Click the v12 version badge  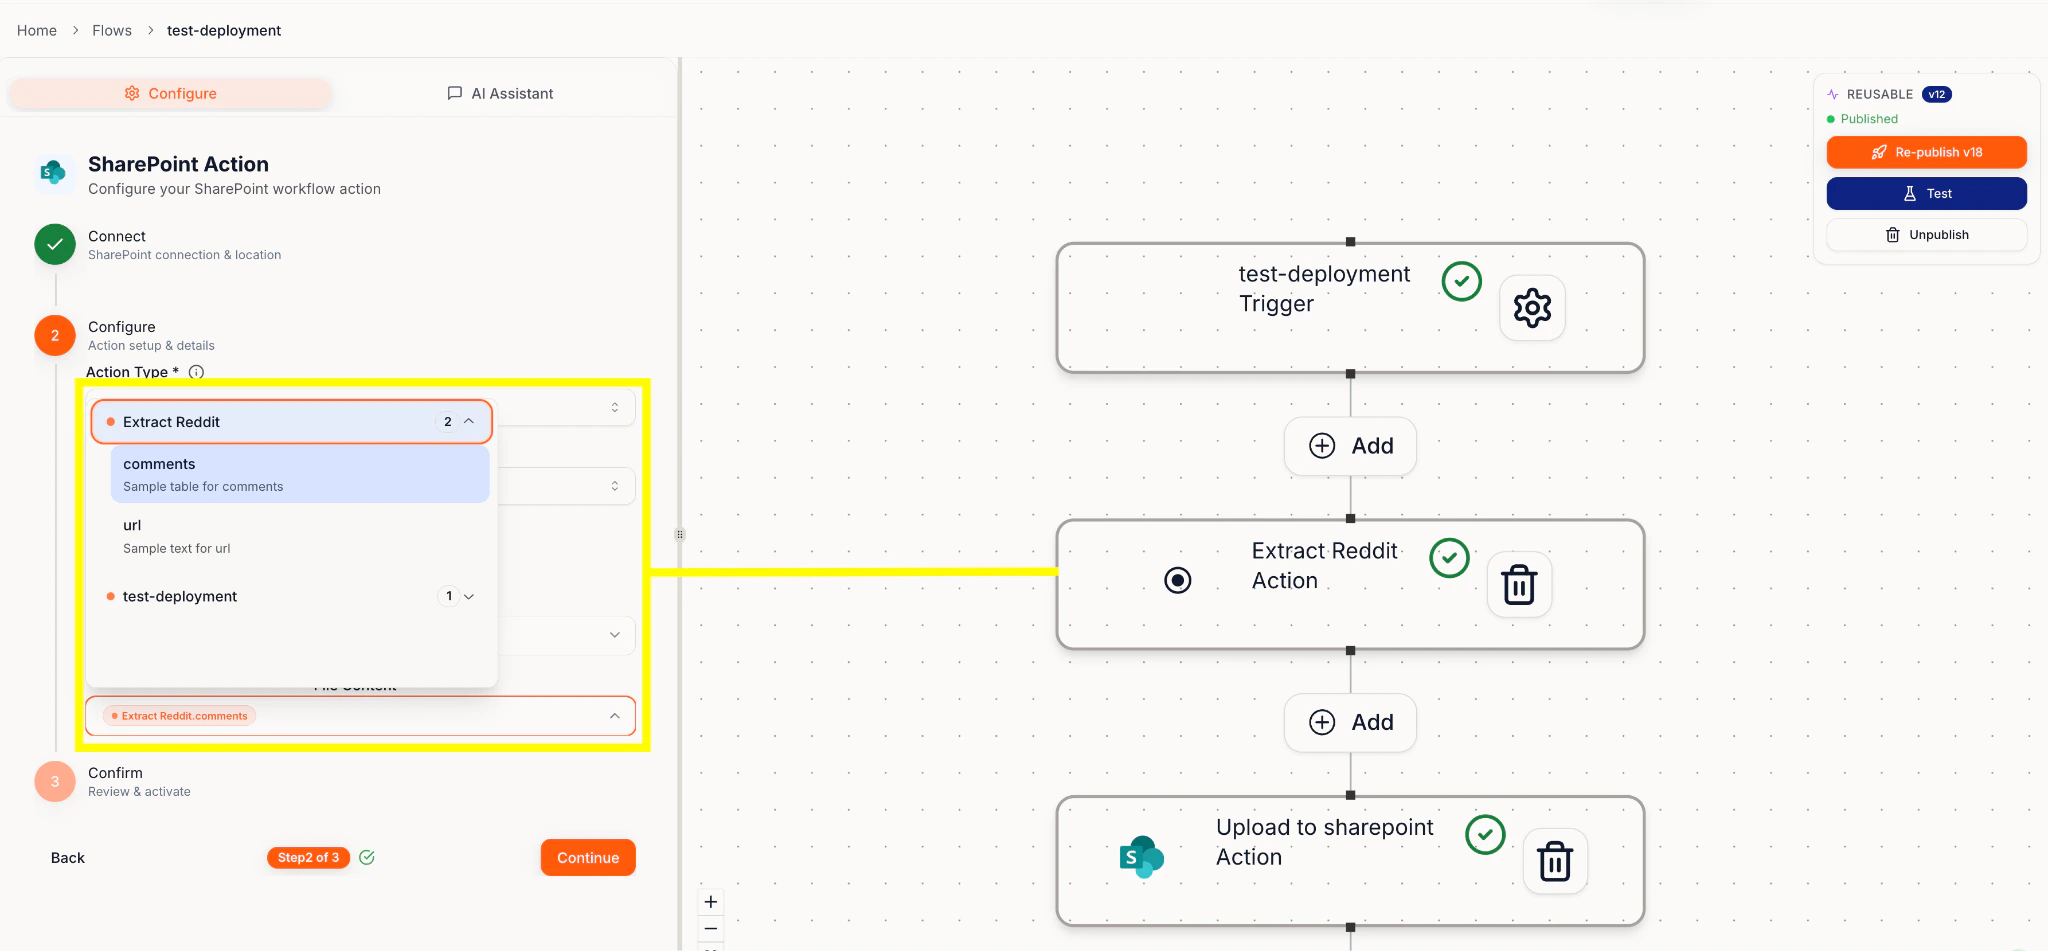tap(1937, 94)
